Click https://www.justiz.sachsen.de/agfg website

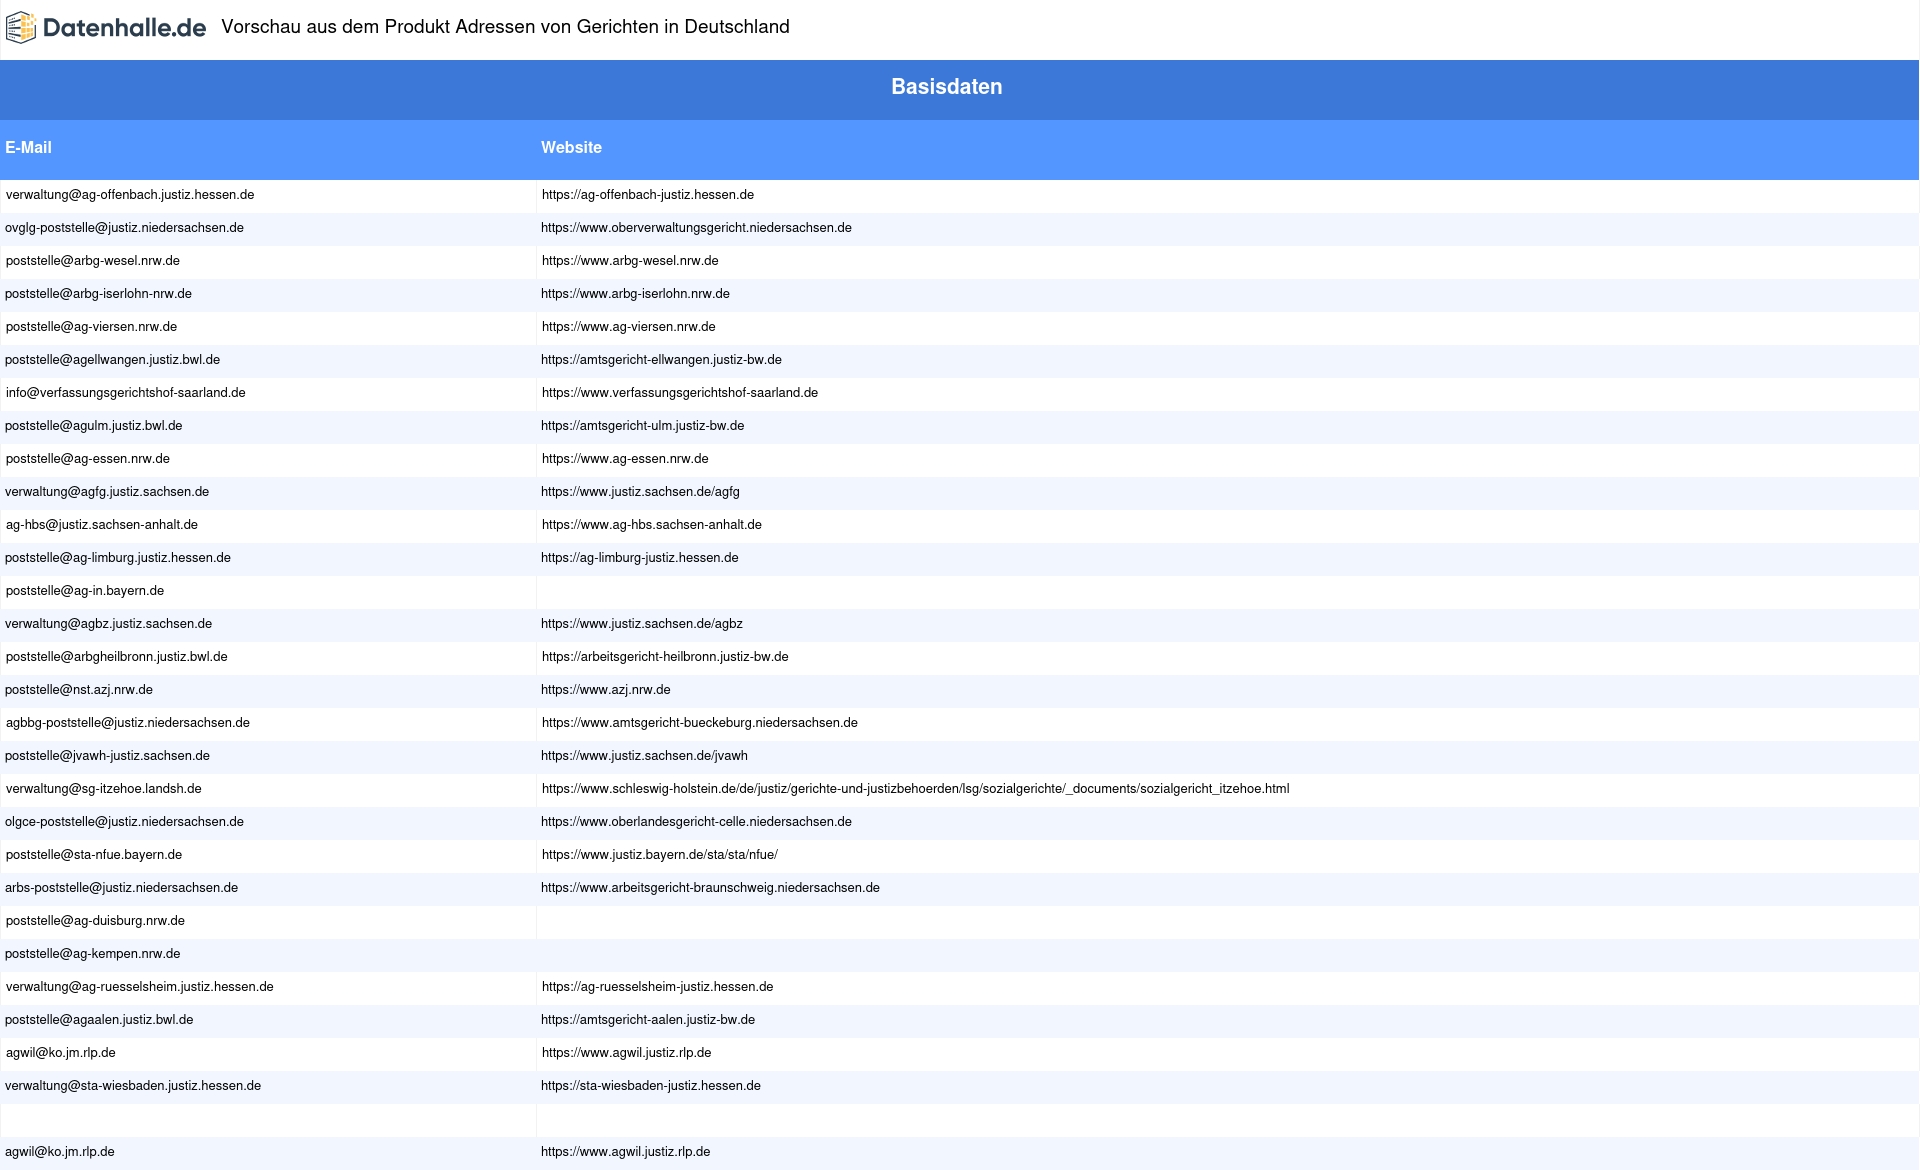click(x=640, y=492)
